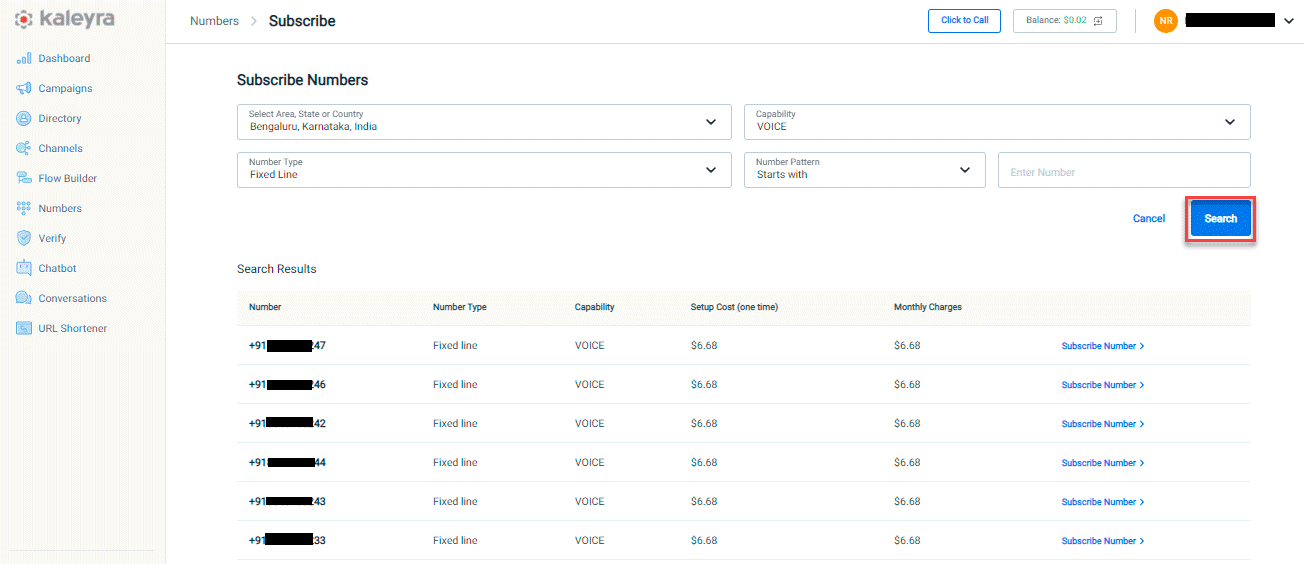This screenshot has width=1304, height=564.
Task: Go to Dashboard menu item
Action: (64, 58)
